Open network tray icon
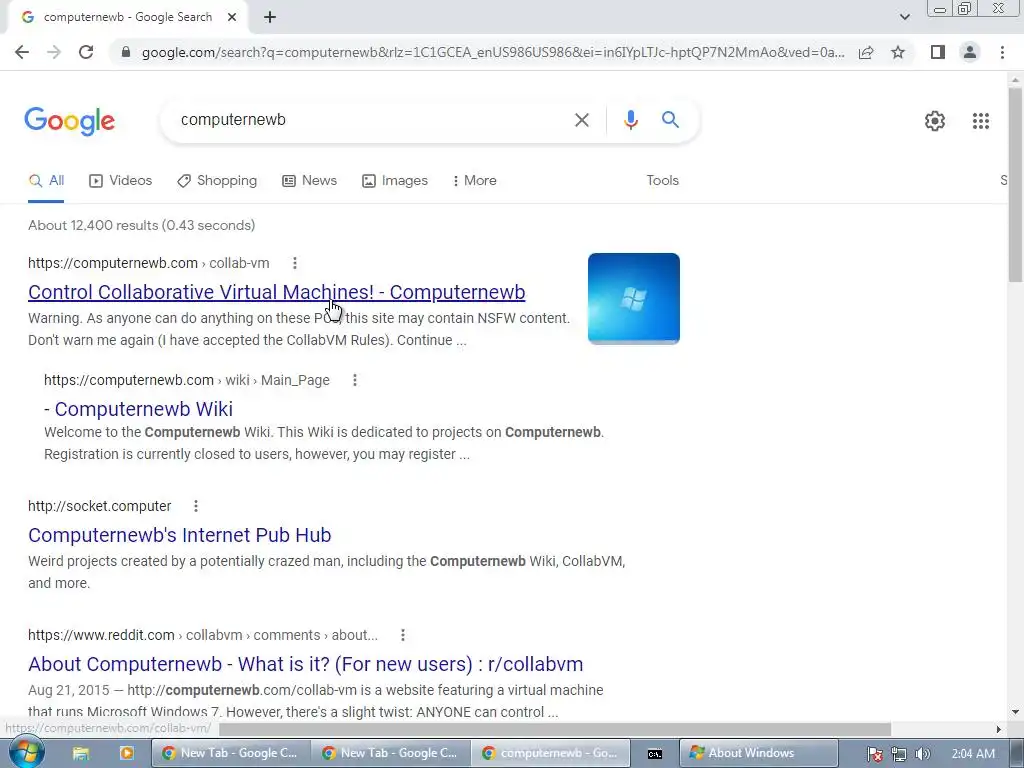Viewport: 1024px width, 768px height. point(899,754)
